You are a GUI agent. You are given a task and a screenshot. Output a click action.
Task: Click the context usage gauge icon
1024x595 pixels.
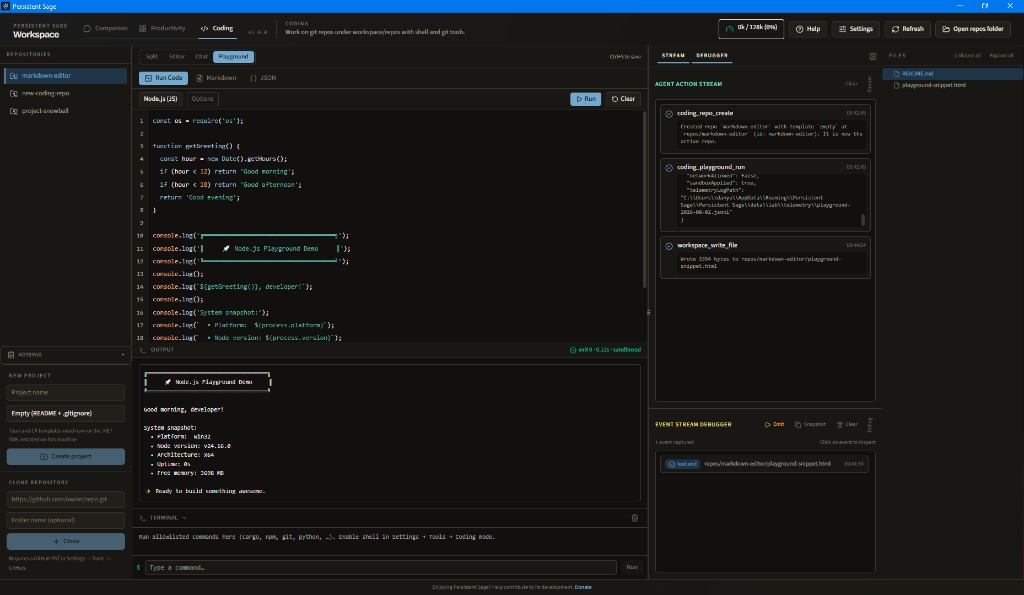click(729, 29)
